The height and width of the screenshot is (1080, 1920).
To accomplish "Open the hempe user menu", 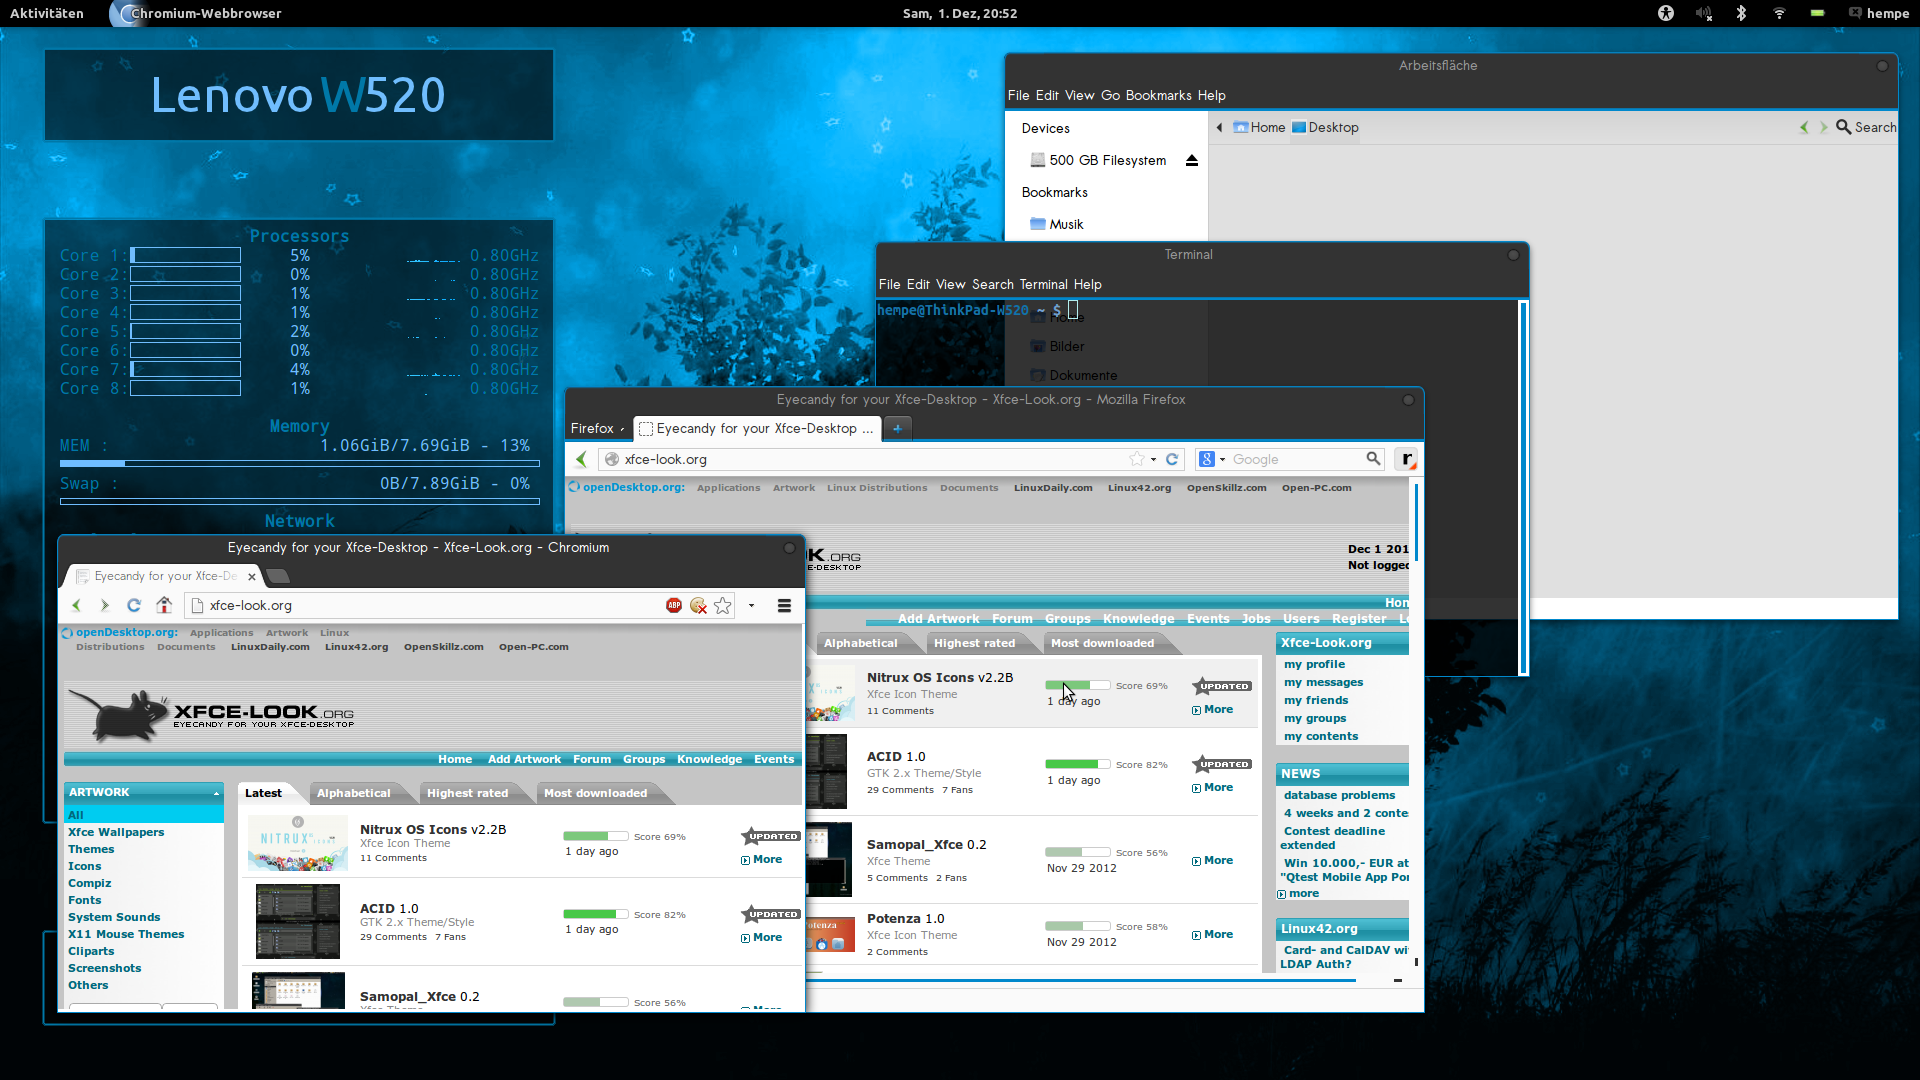I will point(1879,13).
